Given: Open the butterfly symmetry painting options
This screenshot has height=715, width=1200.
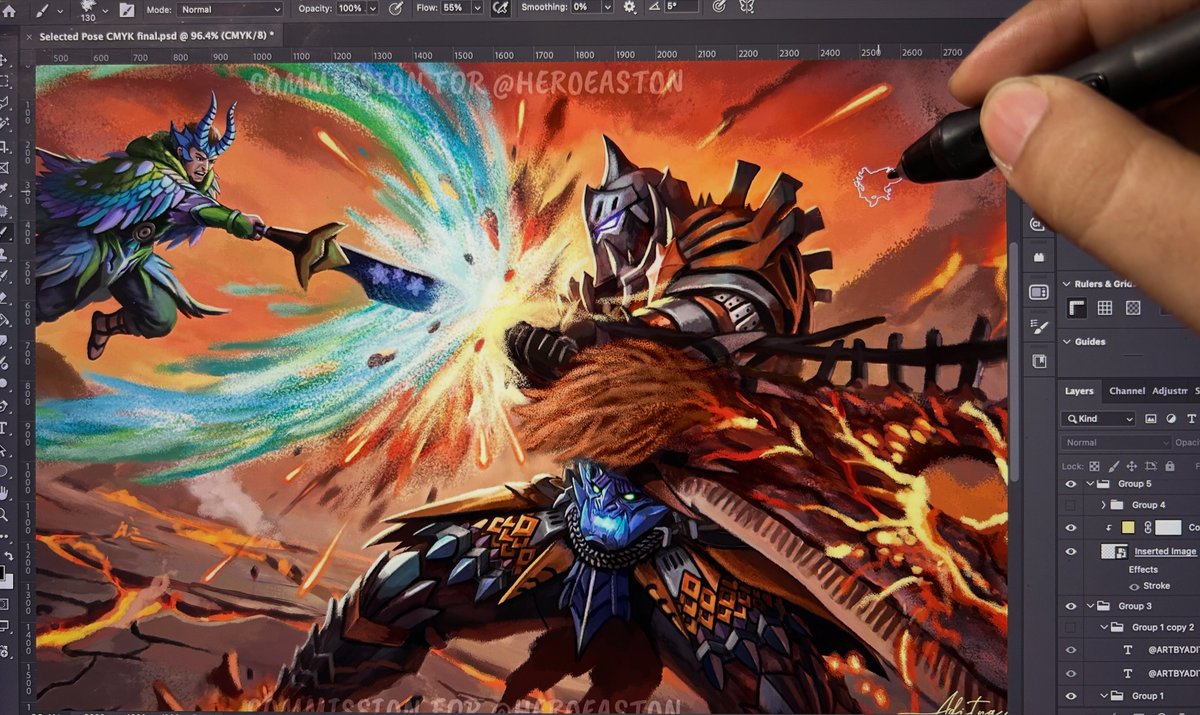Looking at the screenshot, I should (x=746, y=8).
